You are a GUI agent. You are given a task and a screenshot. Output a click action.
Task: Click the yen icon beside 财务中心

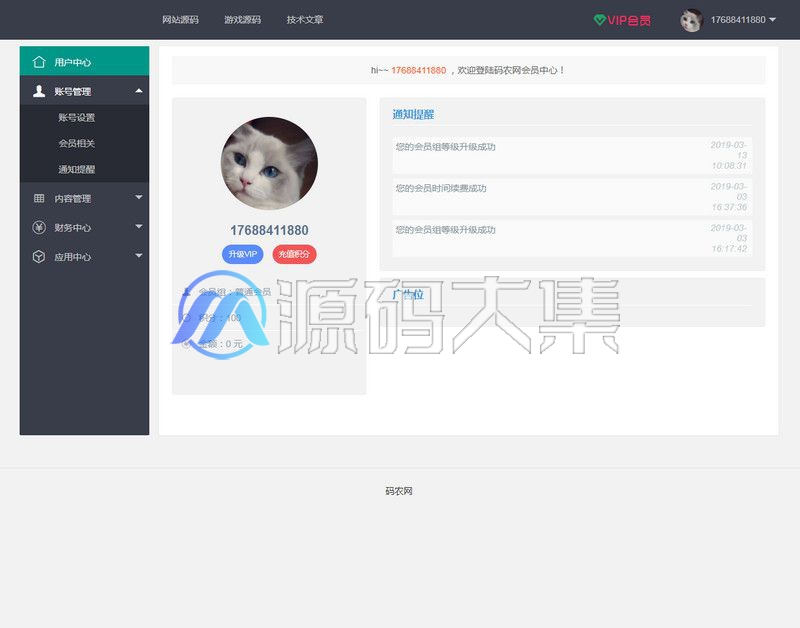coord(39,228)
